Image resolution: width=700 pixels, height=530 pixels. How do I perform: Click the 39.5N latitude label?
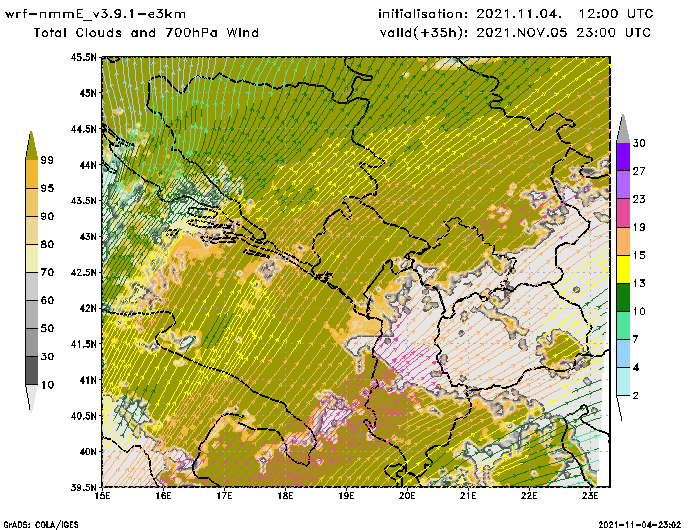pyautogui.click(x=83, y=487)
